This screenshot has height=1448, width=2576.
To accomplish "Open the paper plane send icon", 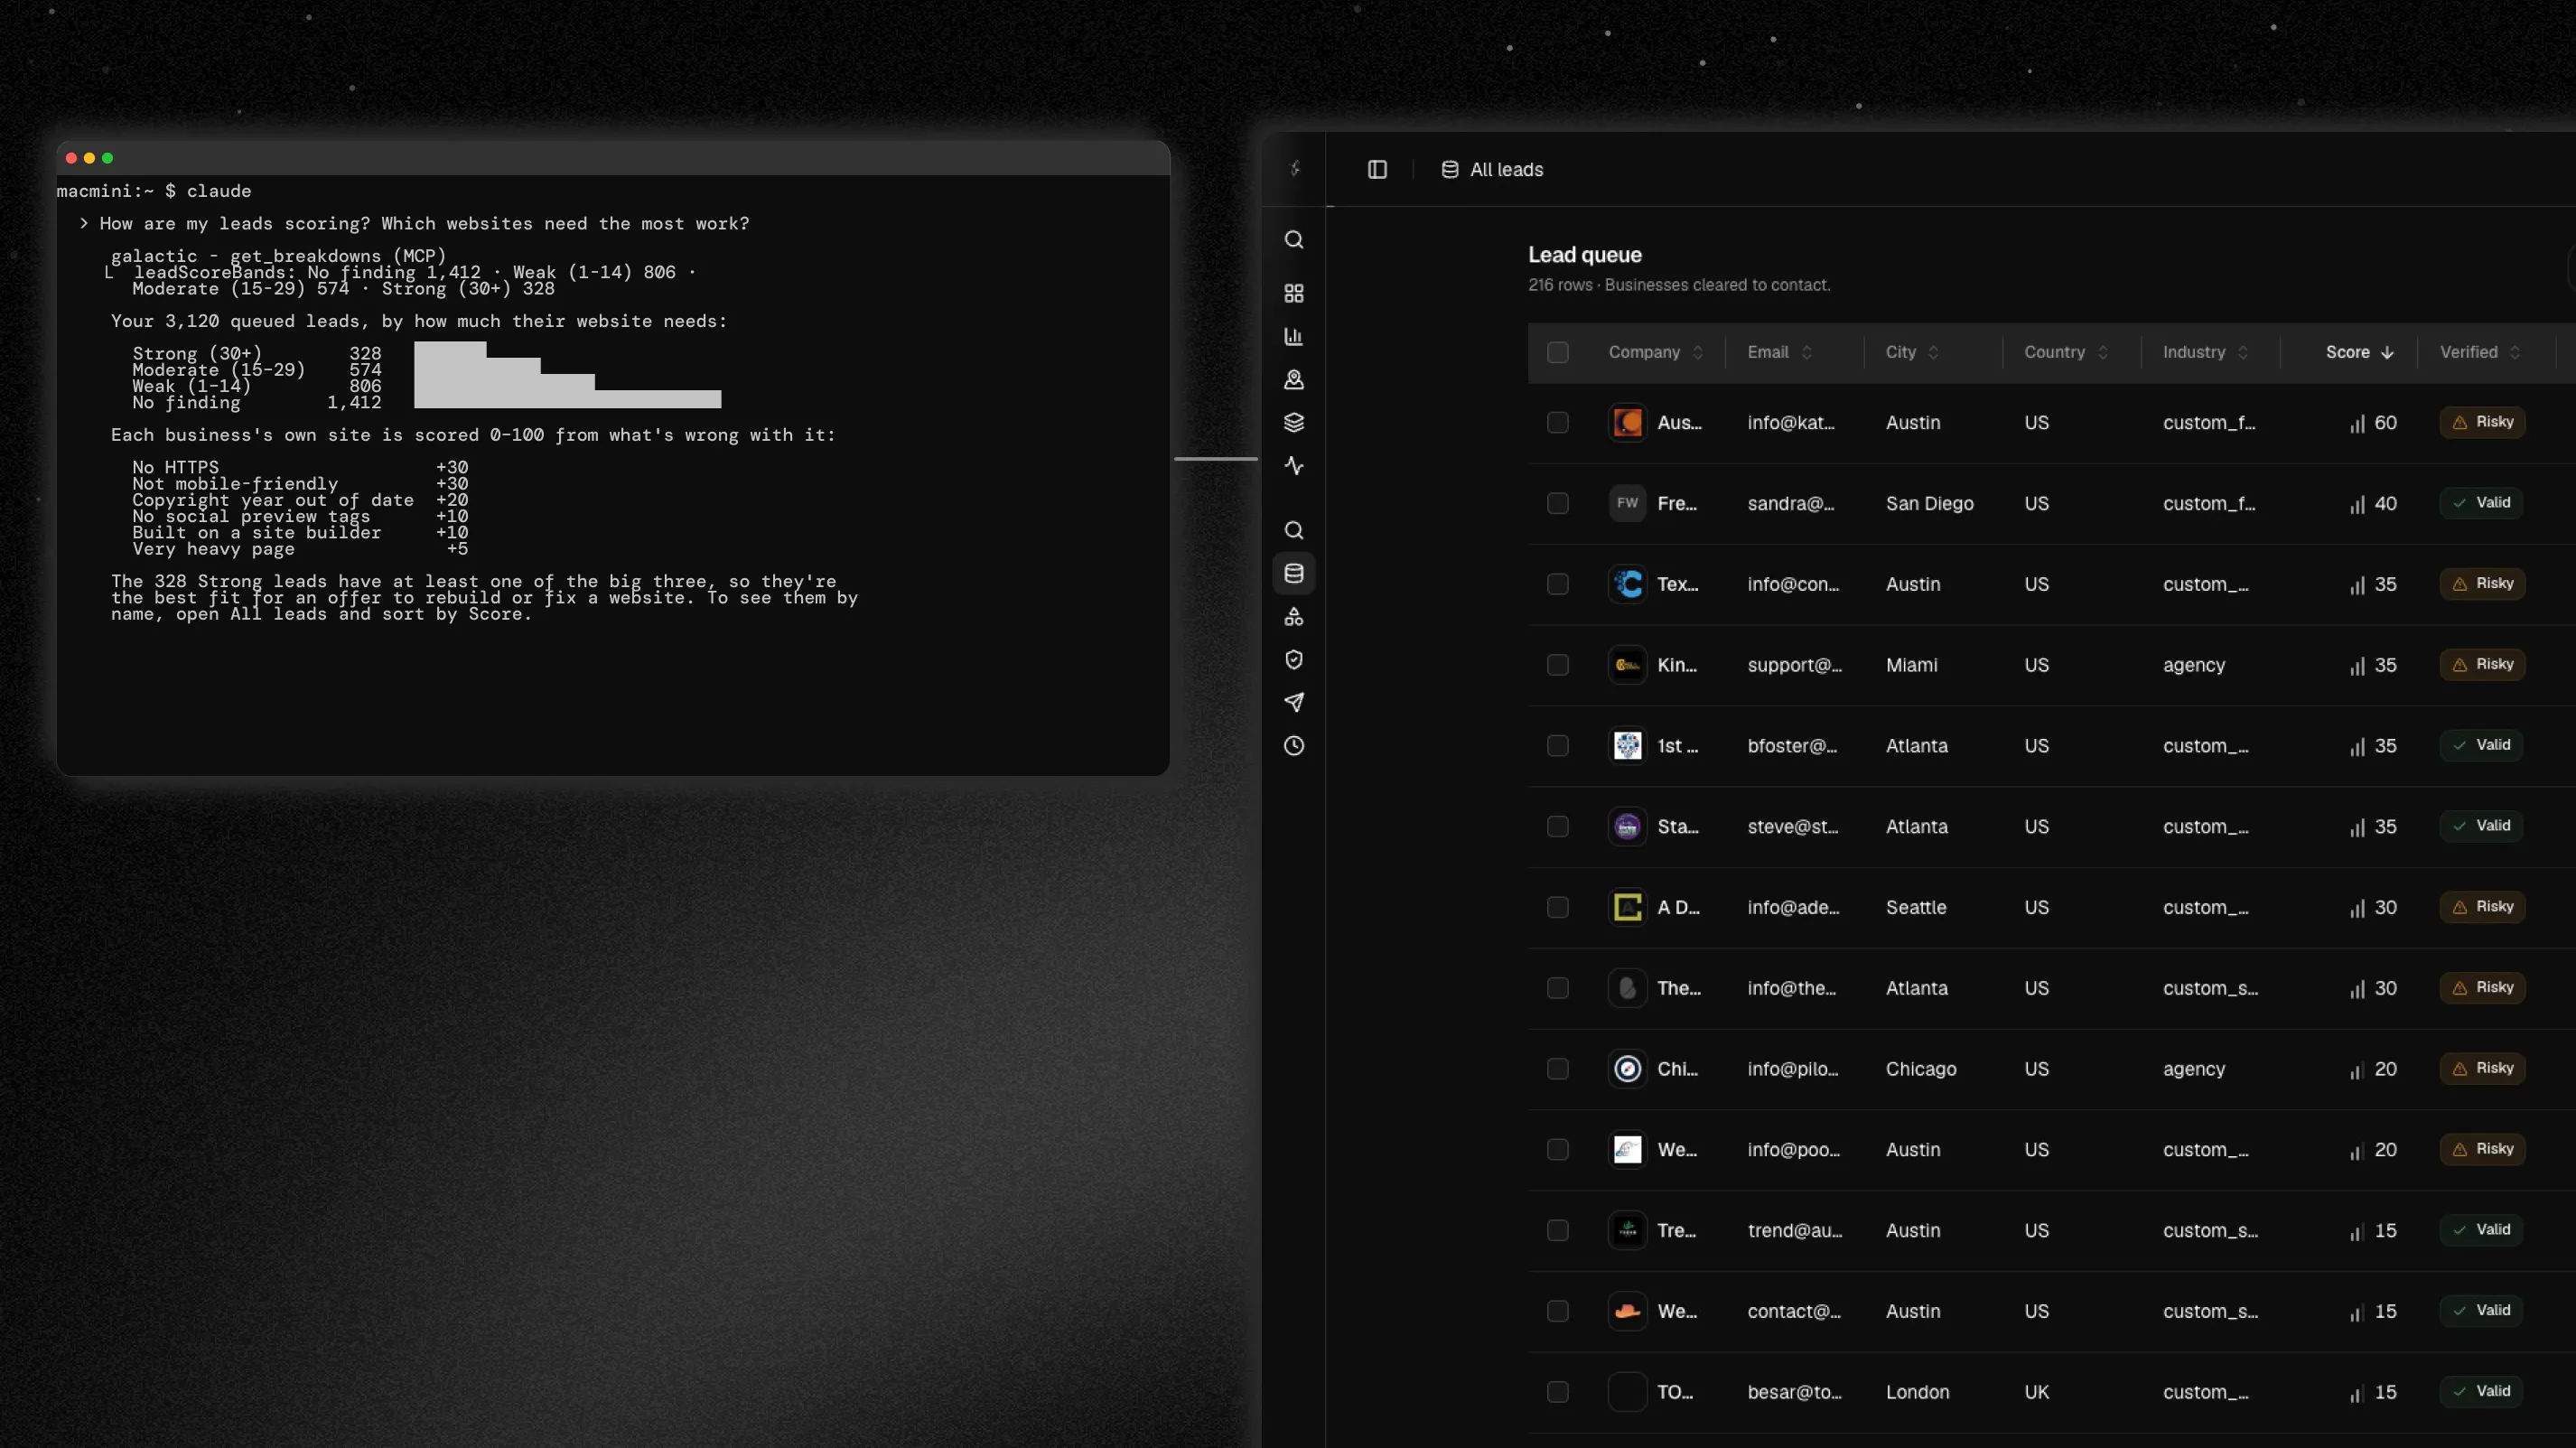I will pos(1293,702).
